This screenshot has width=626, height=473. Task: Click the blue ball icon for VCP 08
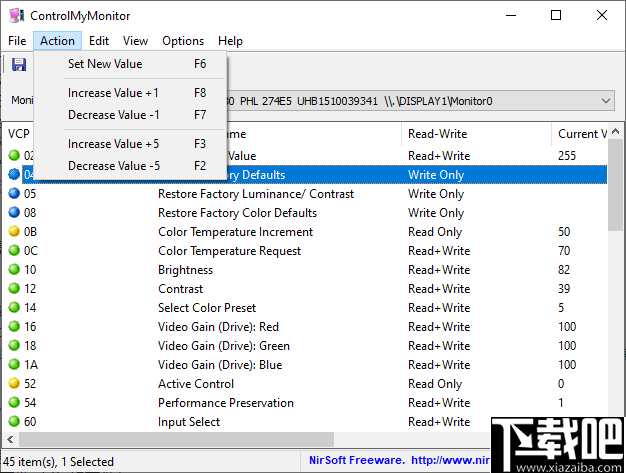click(x=14, y=212)
